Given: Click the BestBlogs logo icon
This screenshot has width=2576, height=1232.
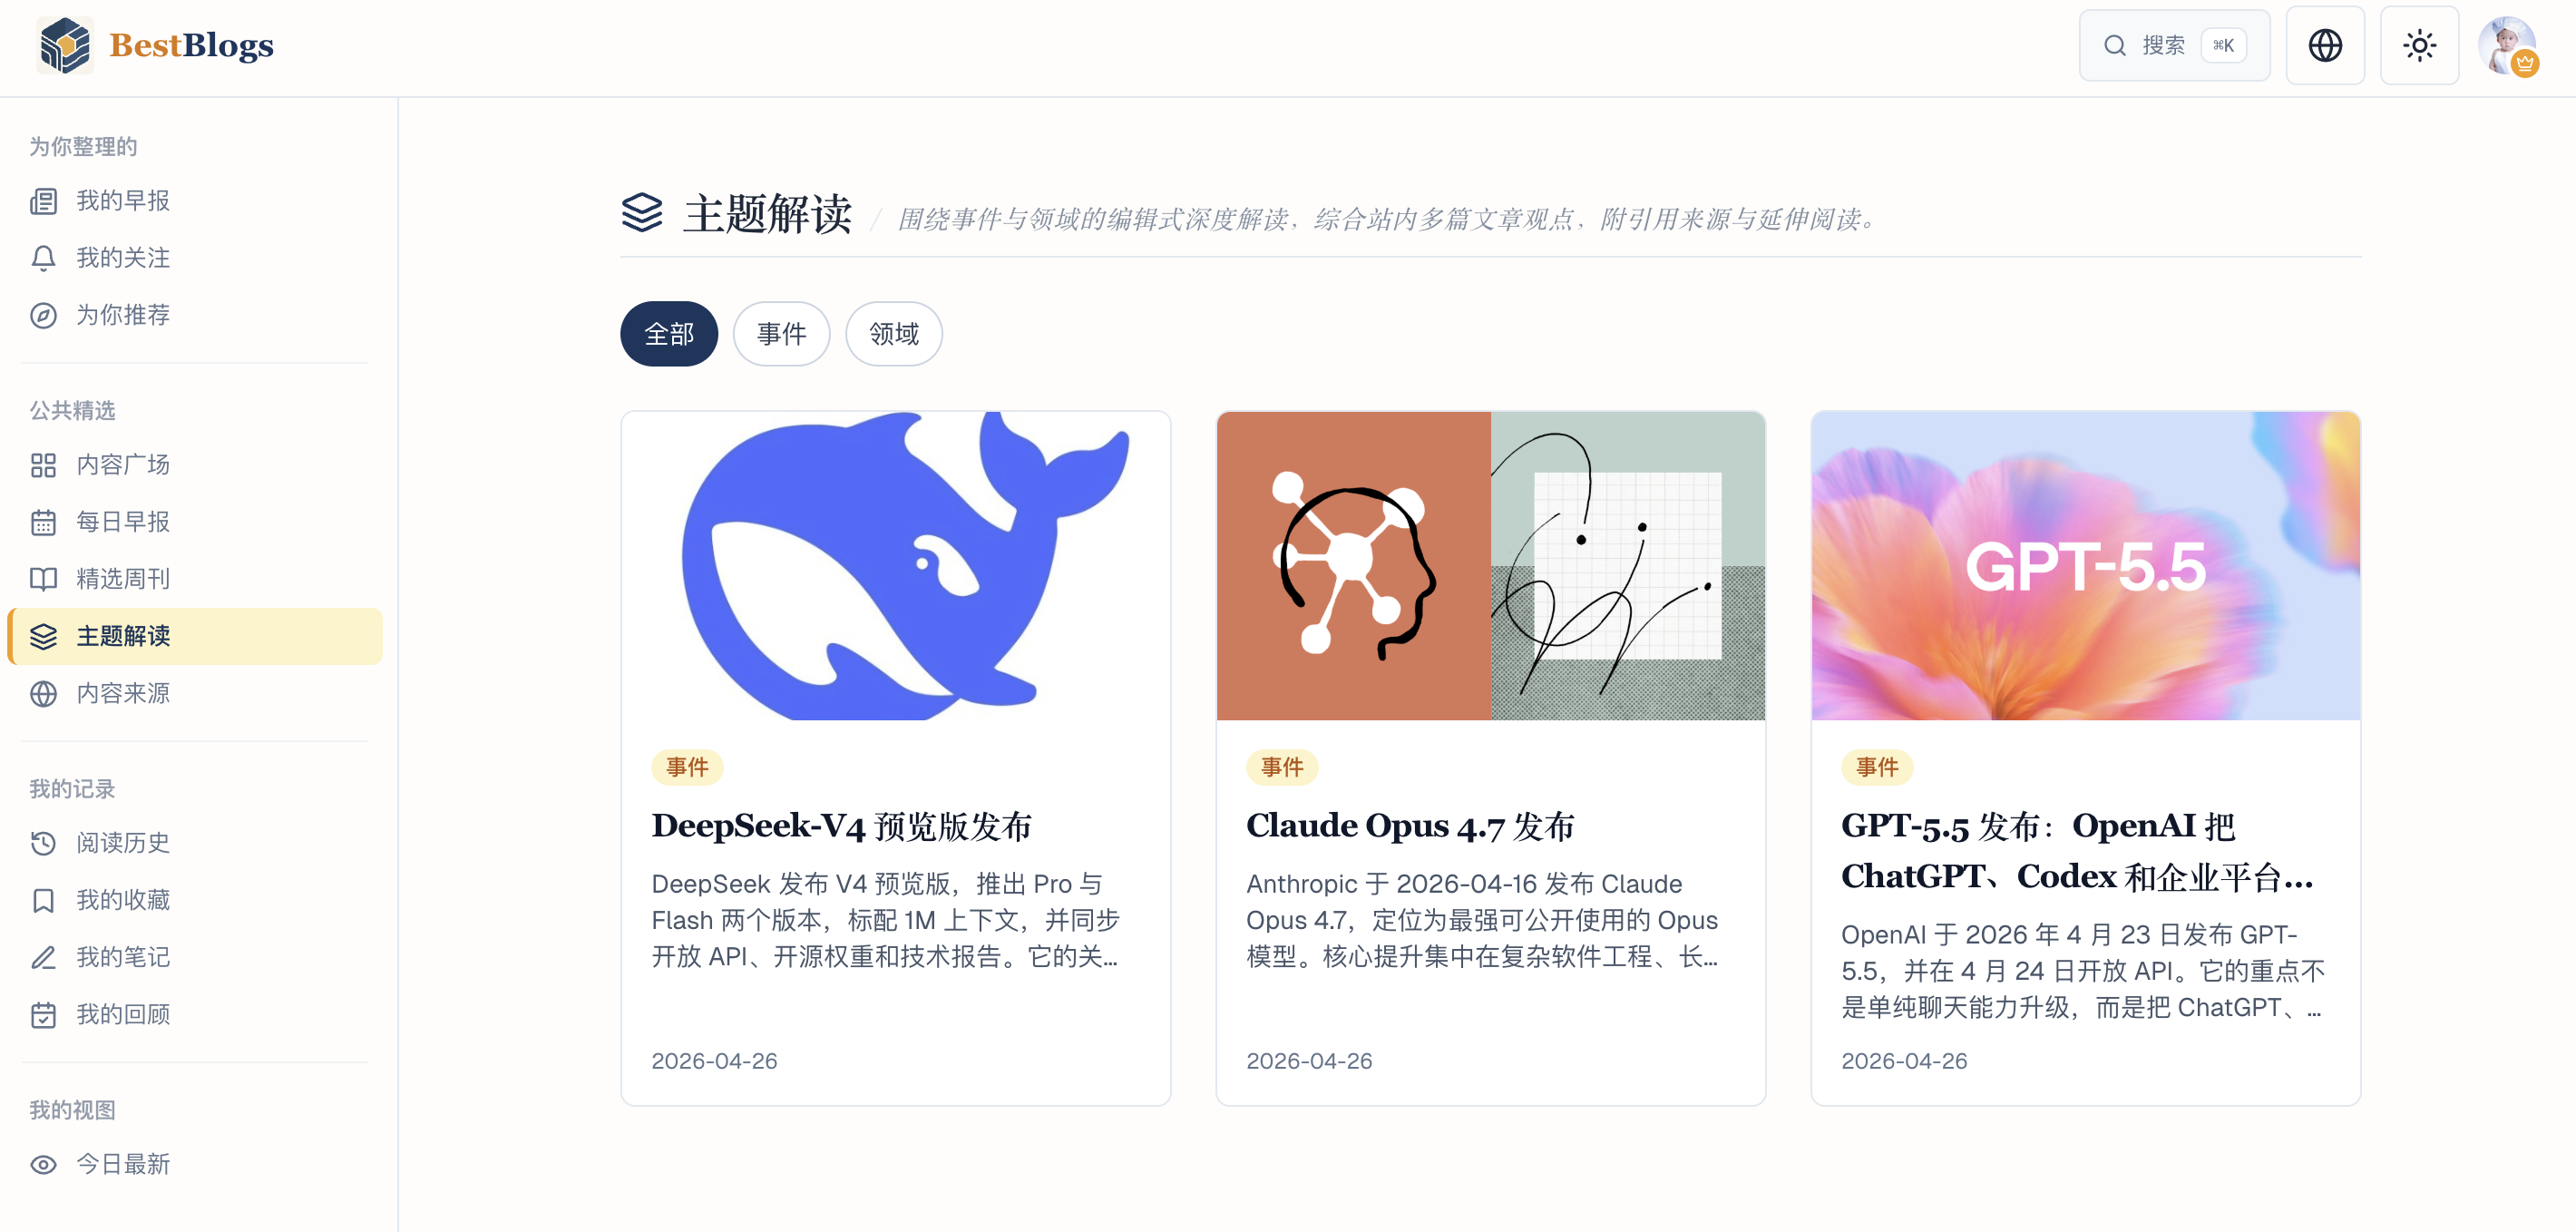Looking at the screenshot, I should click(x=65, y=45).
